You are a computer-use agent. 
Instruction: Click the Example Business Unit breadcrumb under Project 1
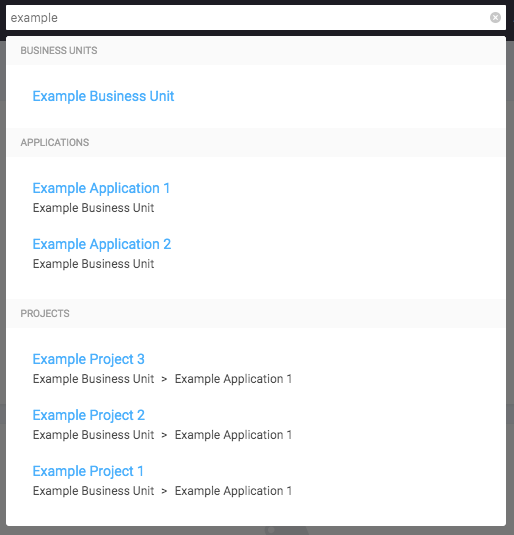(x=94, y=491)
